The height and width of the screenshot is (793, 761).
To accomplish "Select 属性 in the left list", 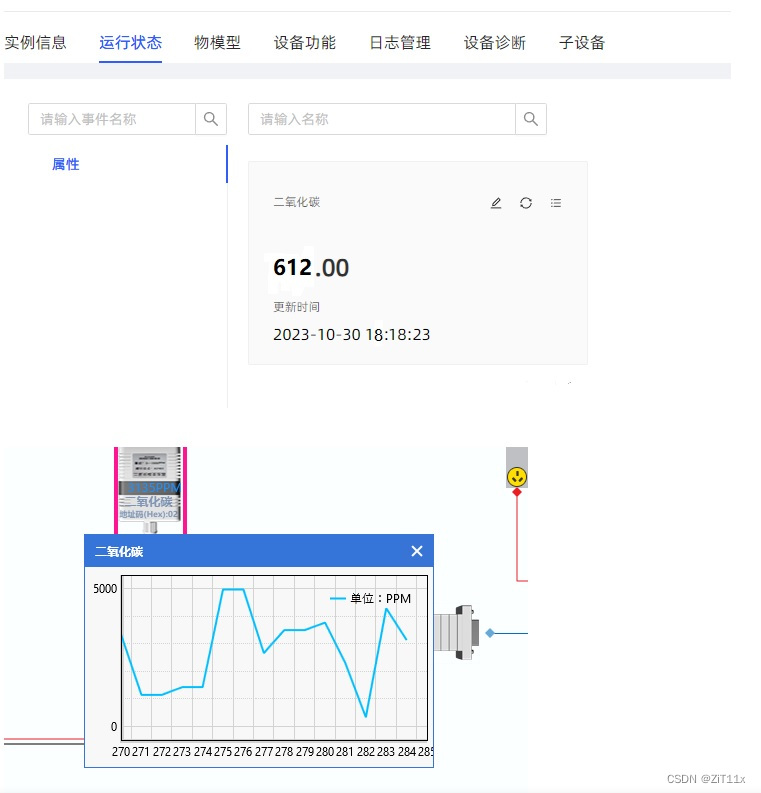I will coord(66,164).
